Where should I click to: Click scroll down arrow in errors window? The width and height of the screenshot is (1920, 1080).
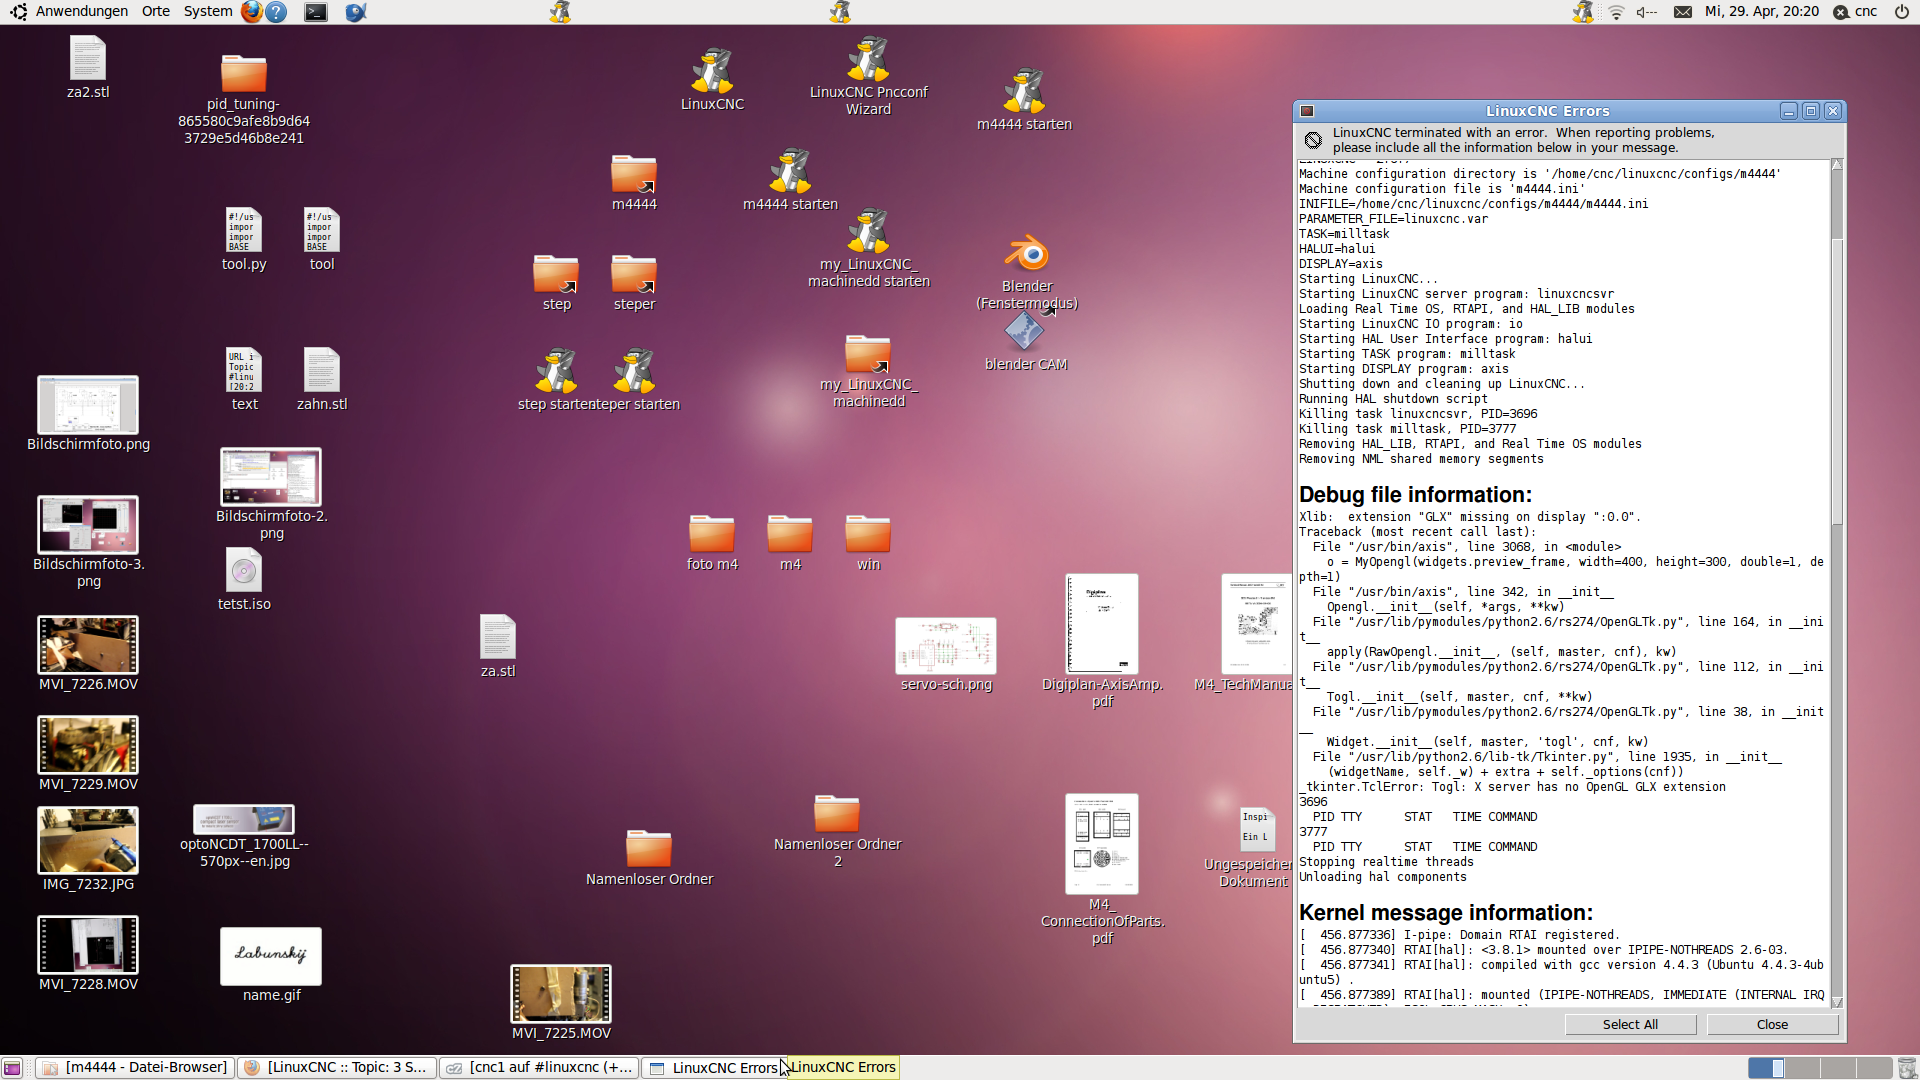click(x=1837, y=1002)
